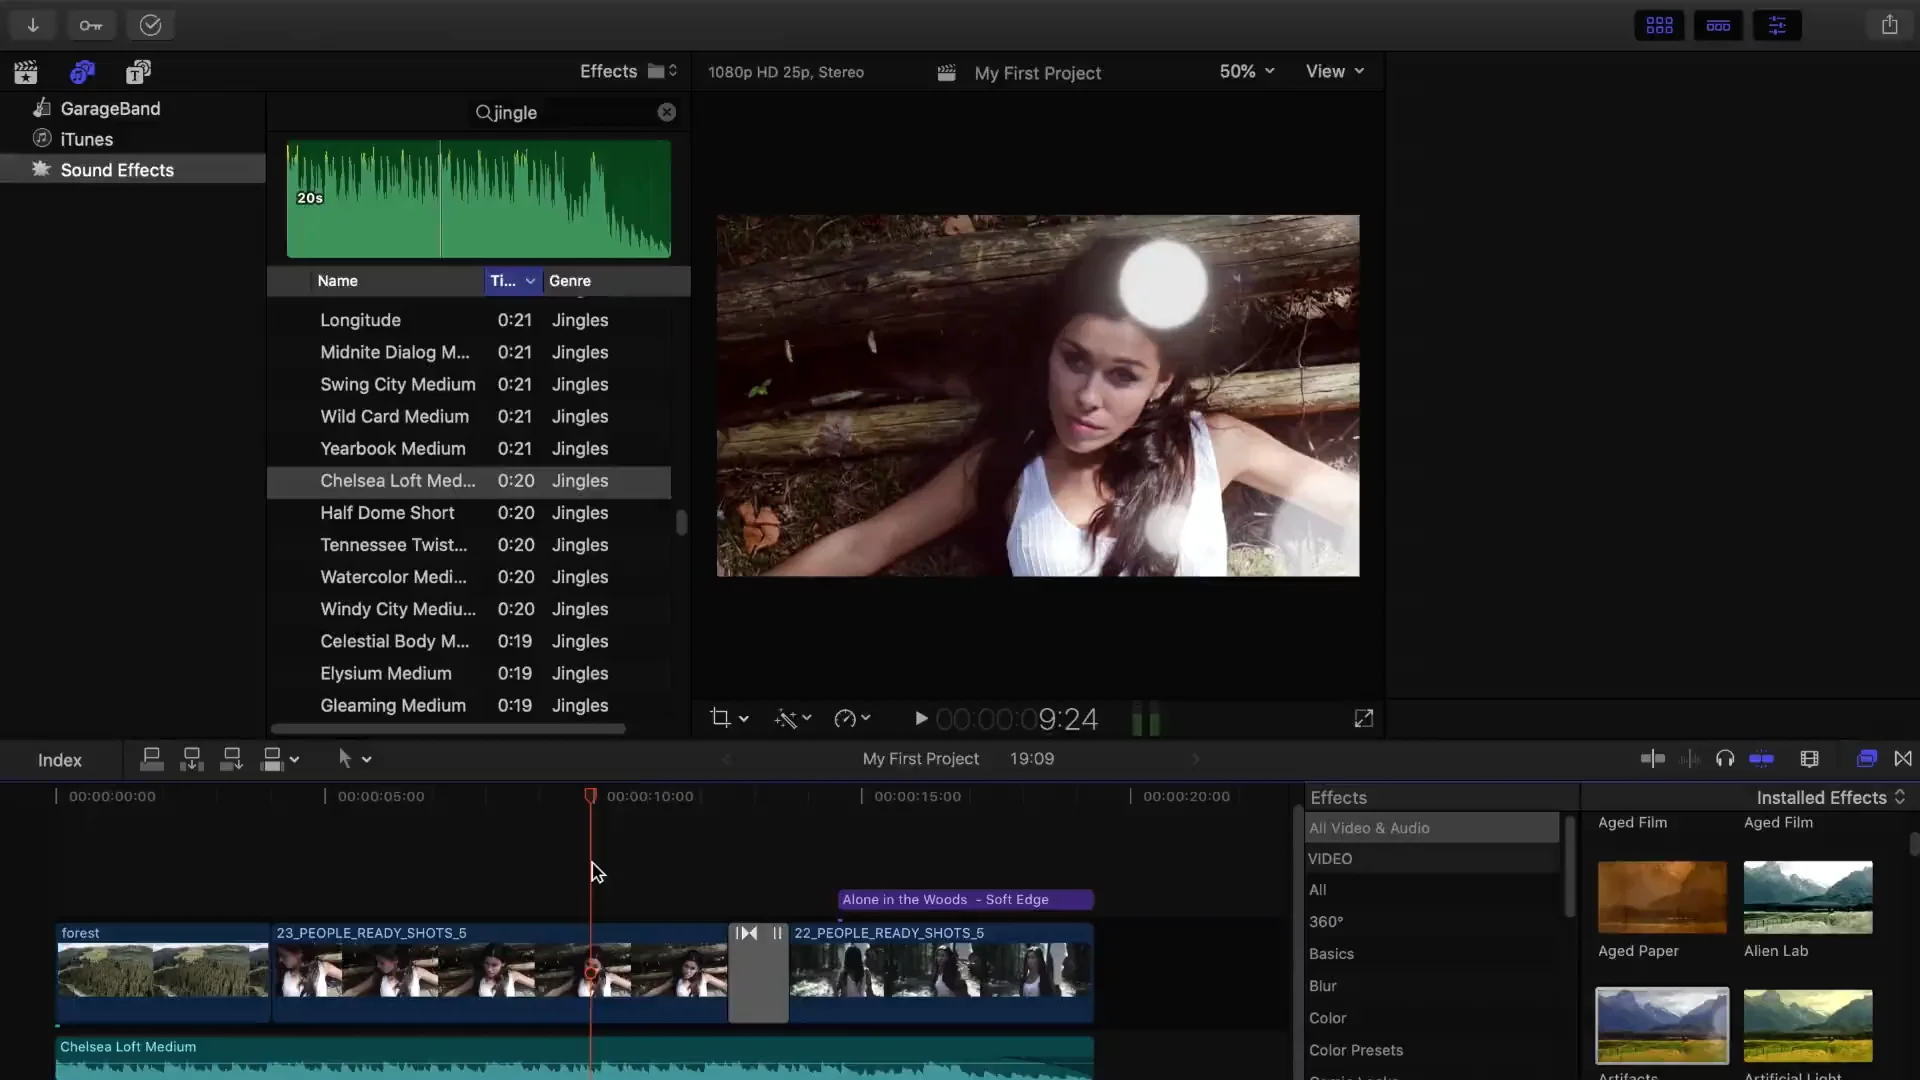Open the Installed Effects popup menu
This screenshot has width=1920, height=1080.
tap(1830, 797)
